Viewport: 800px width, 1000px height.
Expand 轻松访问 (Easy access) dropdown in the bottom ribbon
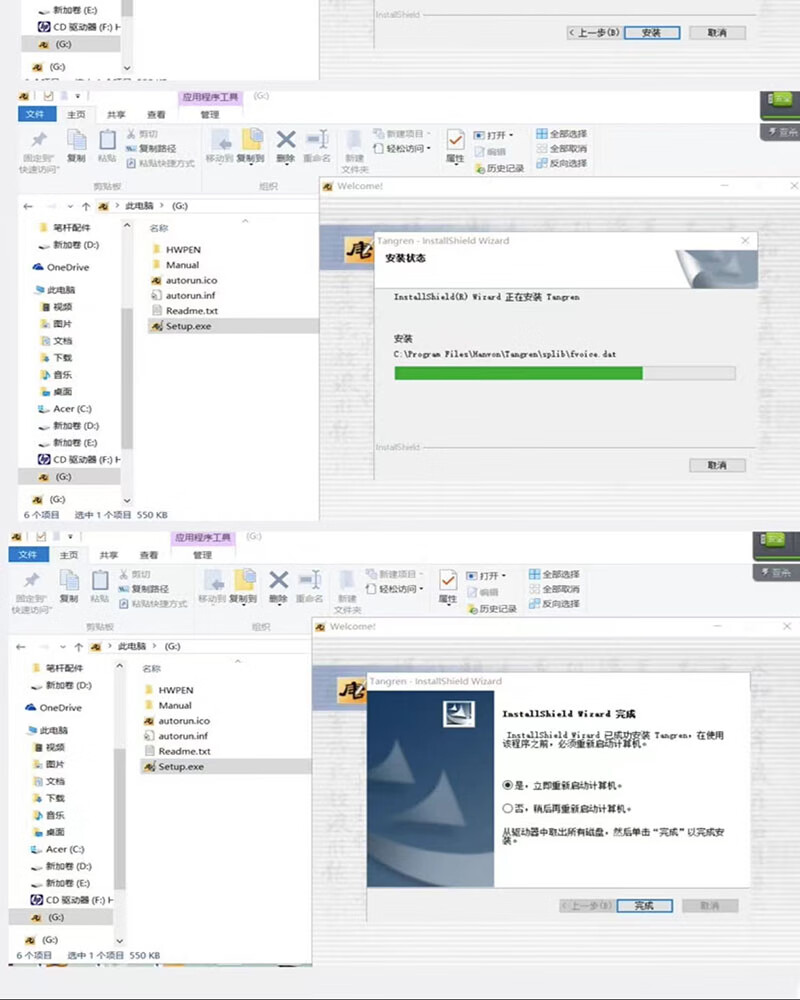coord(401,590)
